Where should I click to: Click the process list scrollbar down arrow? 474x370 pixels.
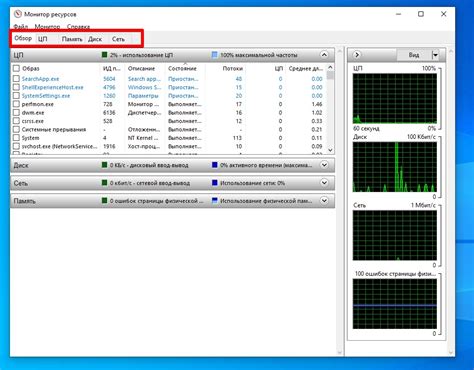point(330,150)
